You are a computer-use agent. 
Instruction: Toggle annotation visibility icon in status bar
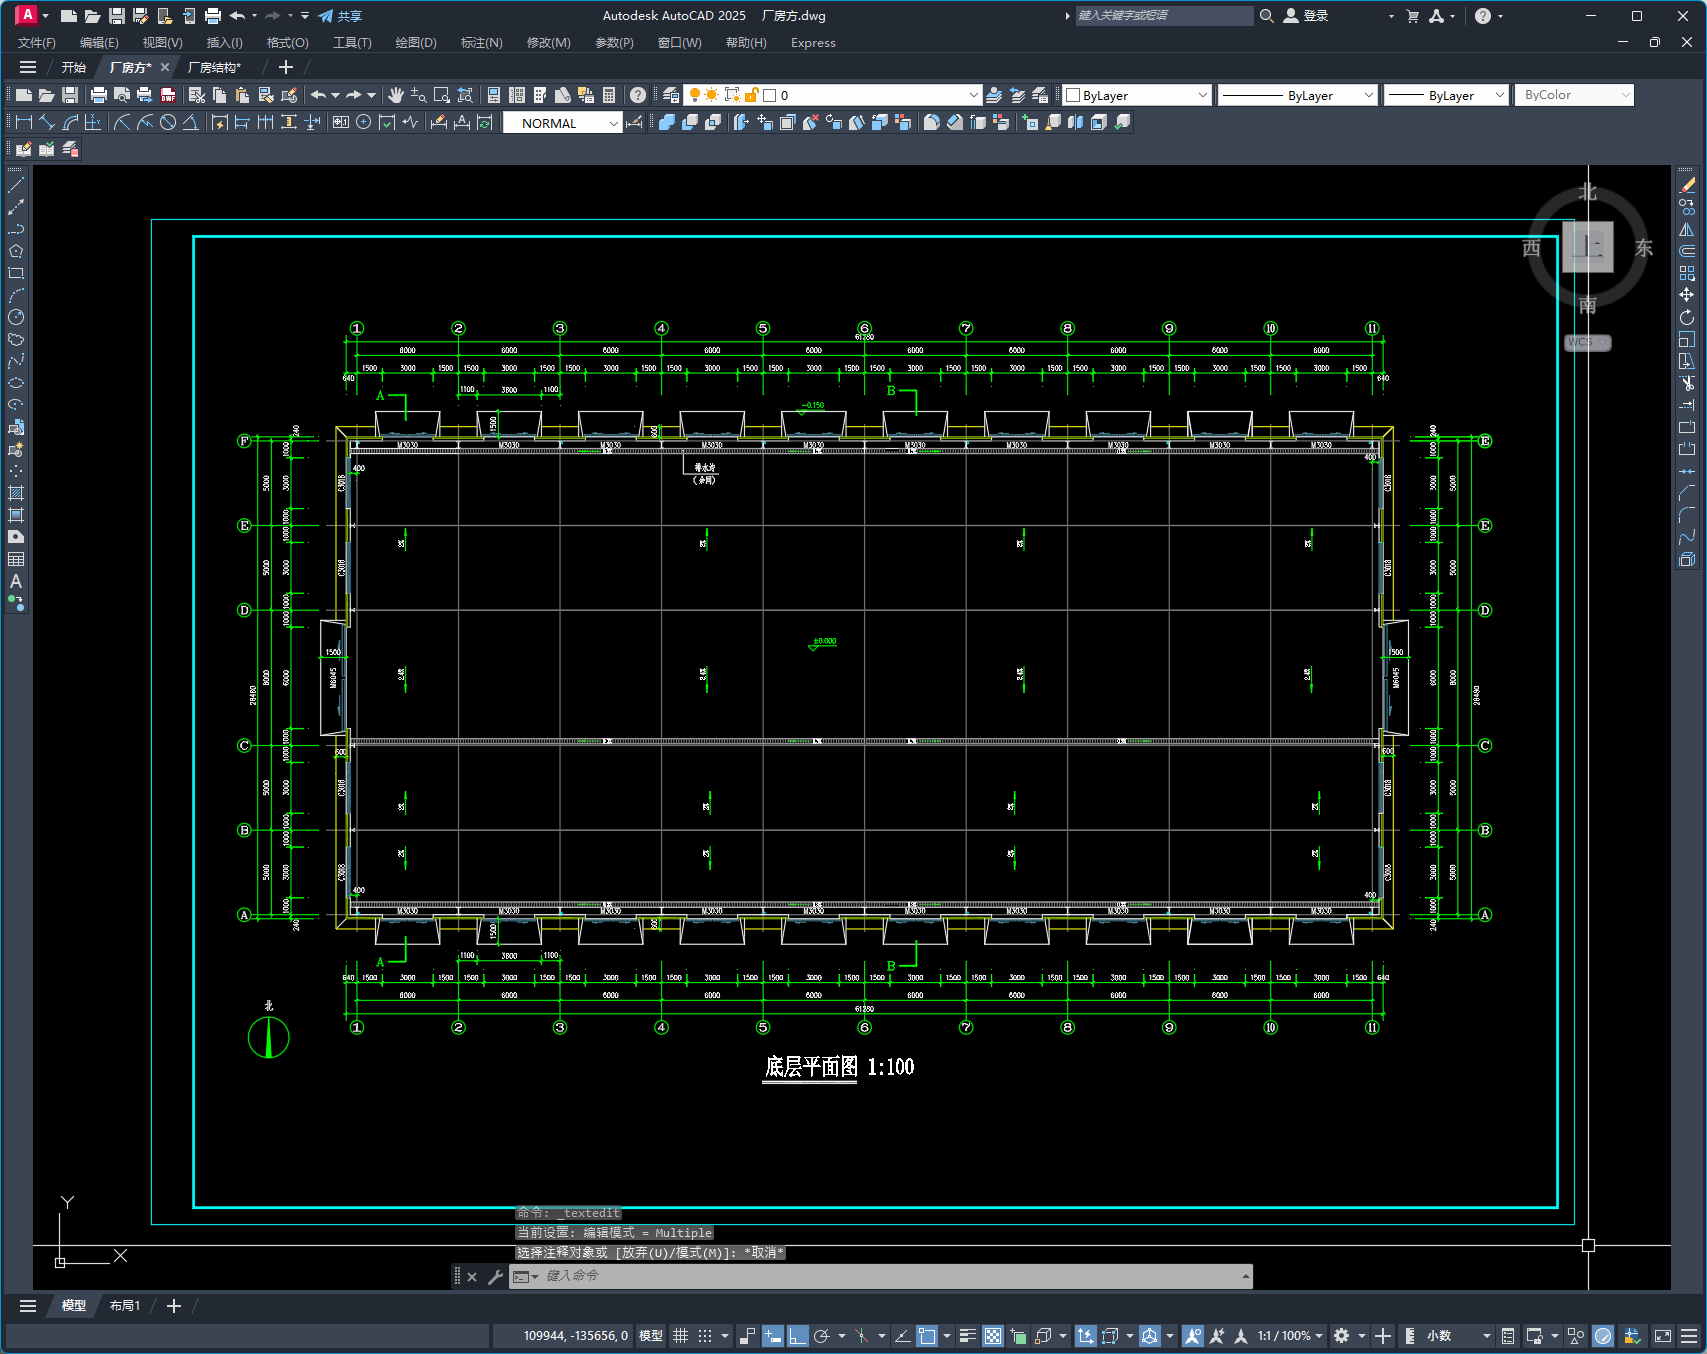[1193, 1336]
